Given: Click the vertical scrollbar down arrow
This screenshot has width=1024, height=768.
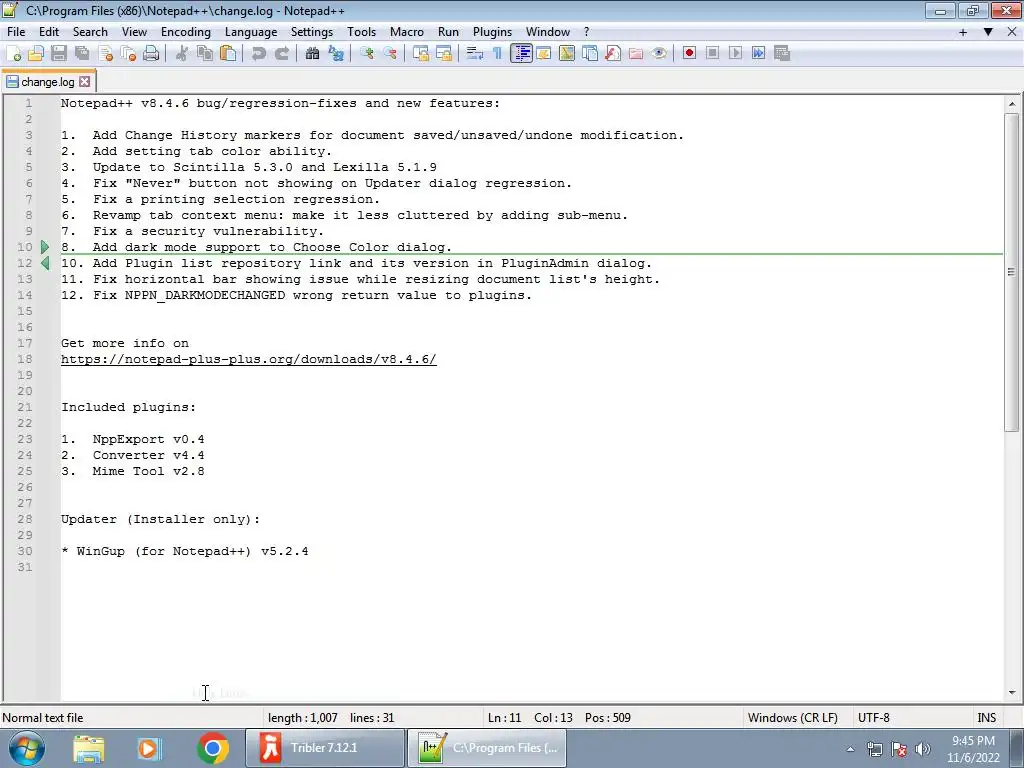Looking at the screenshot, I should tap(1012, 692).
